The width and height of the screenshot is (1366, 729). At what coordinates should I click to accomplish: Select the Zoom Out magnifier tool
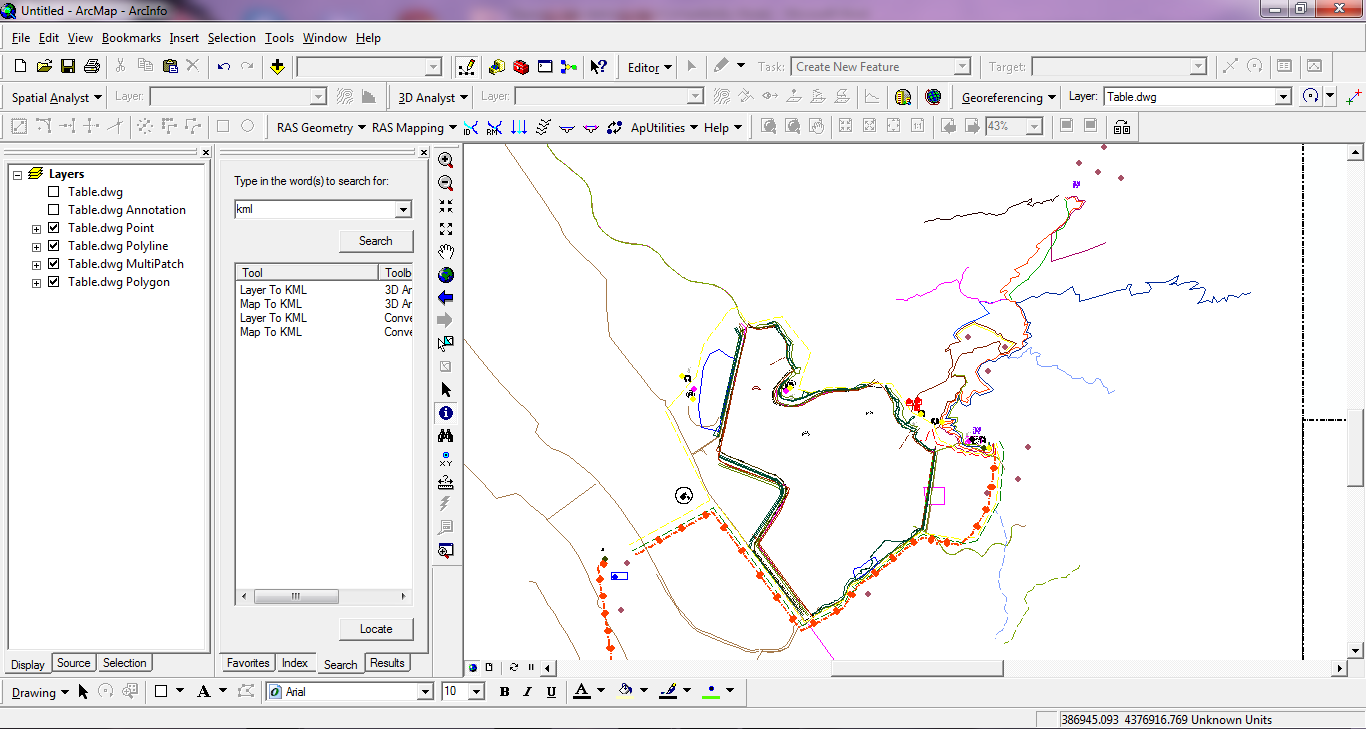446,183
